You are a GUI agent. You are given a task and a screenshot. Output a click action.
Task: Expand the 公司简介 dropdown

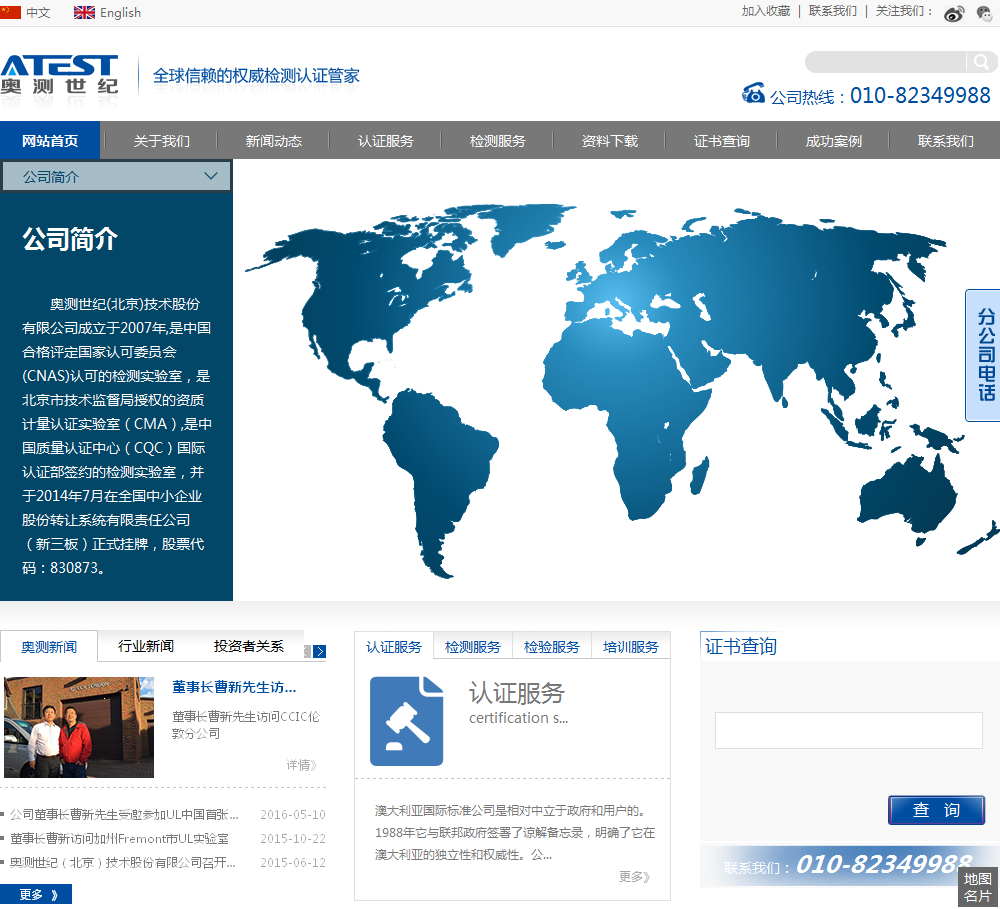click(116, 176)
